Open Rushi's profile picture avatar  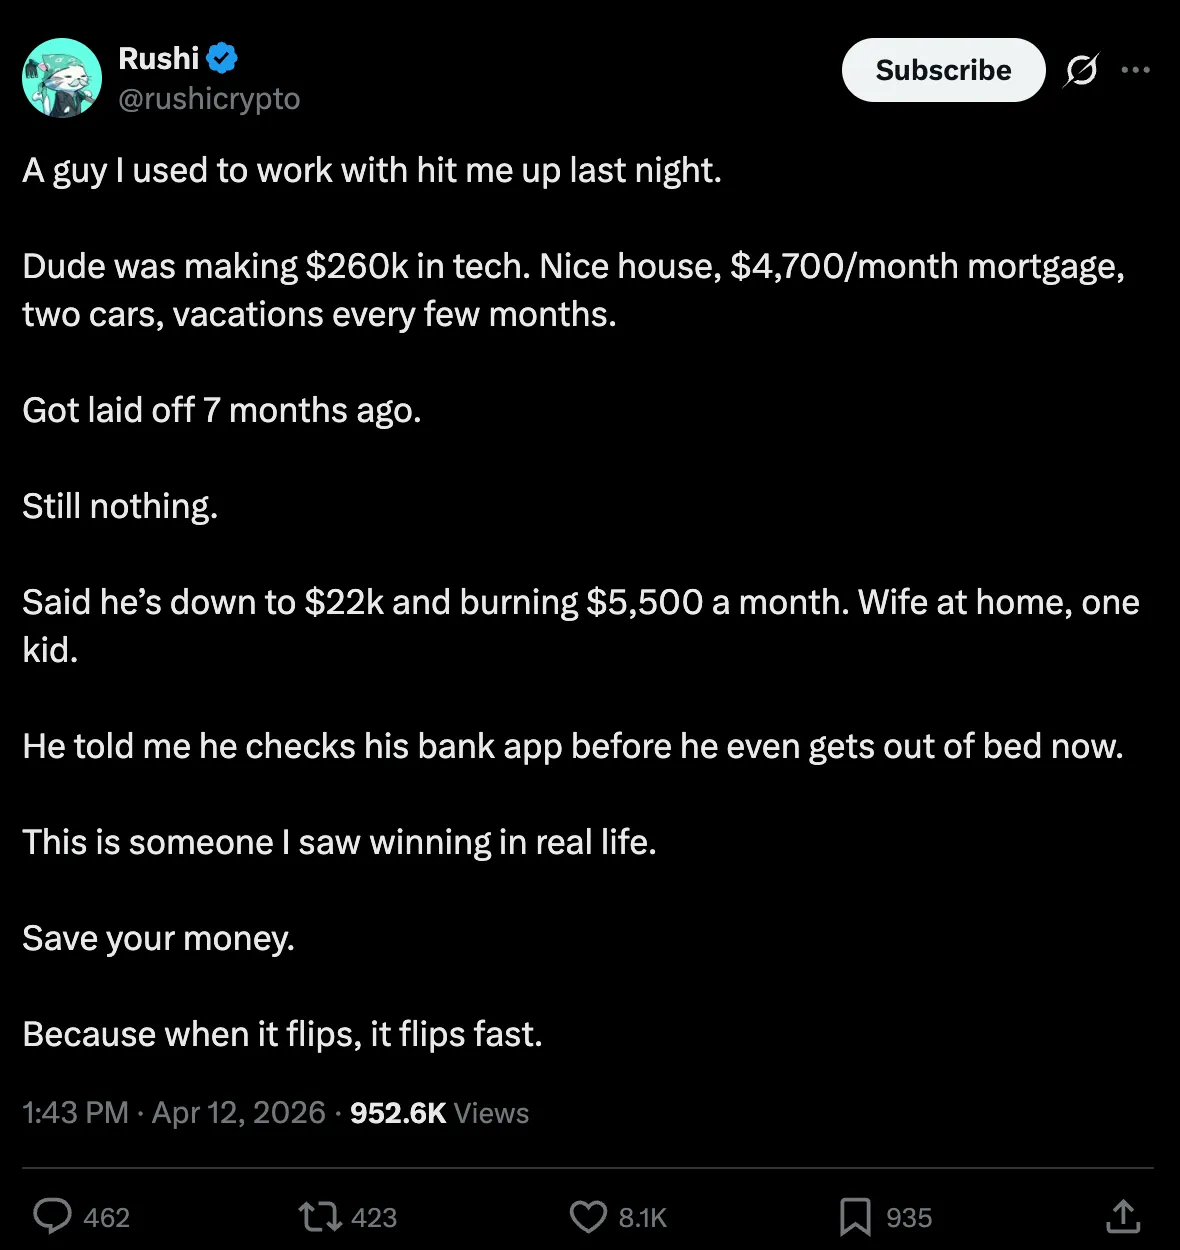click(62, 78)
